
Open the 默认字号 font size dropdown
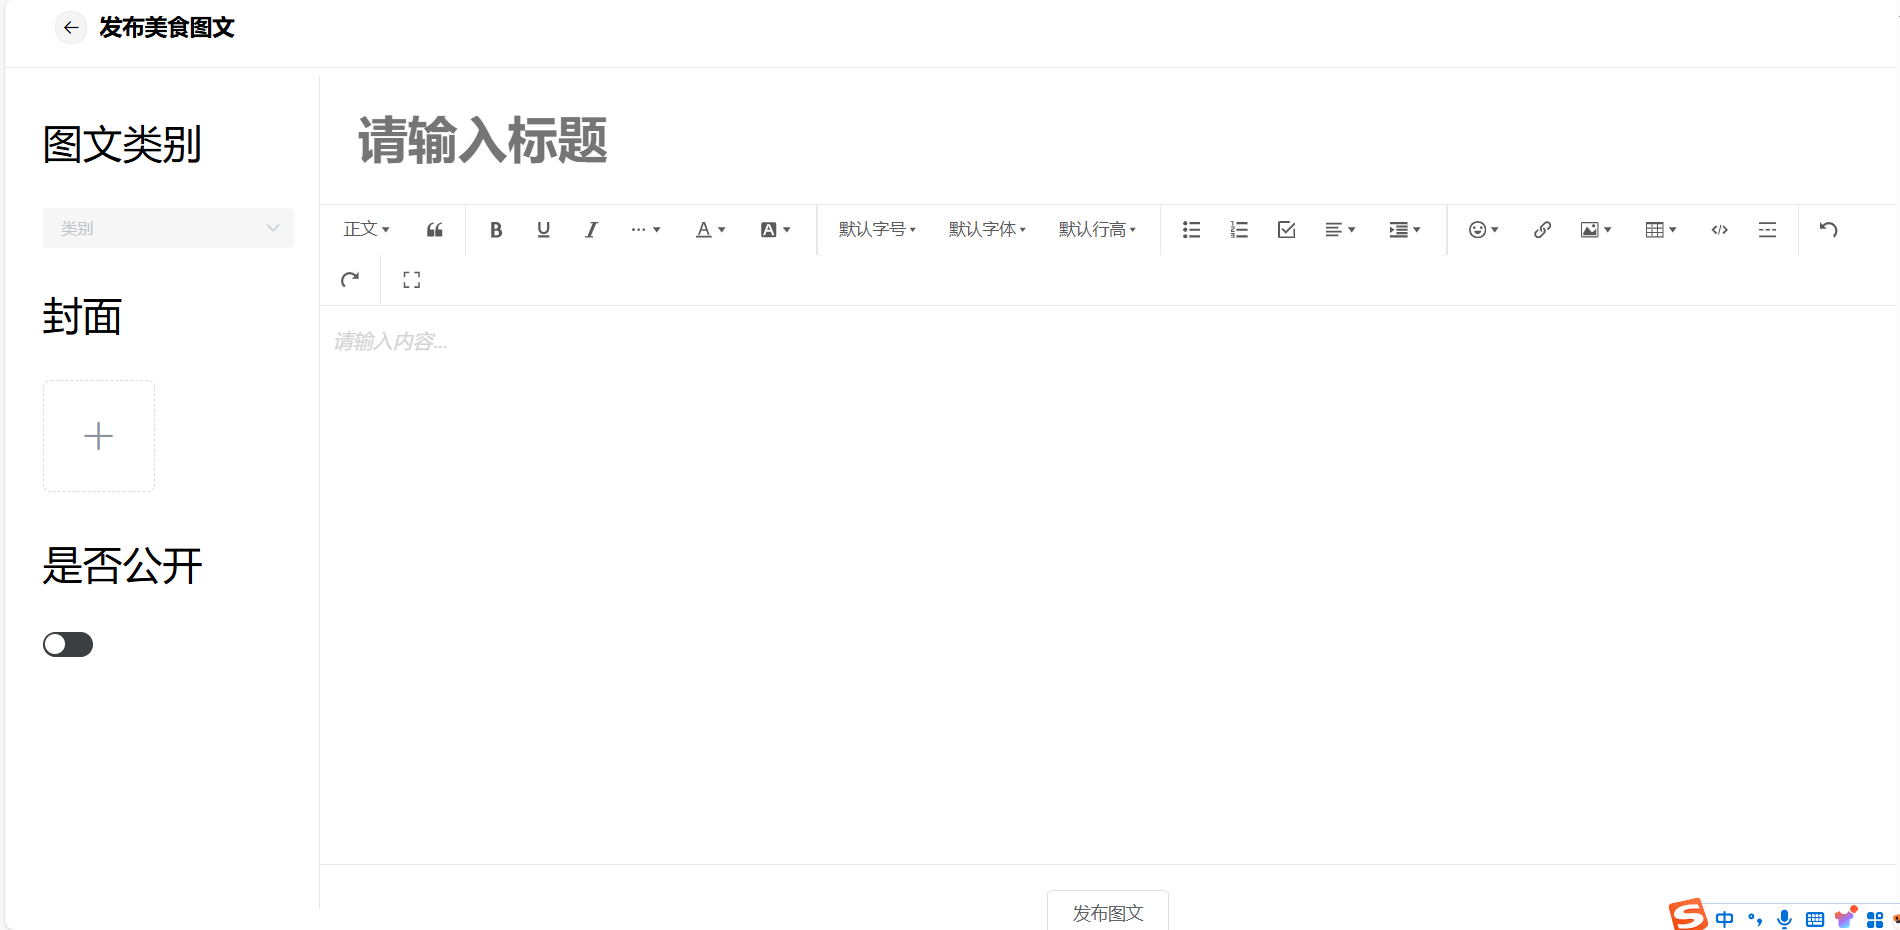tap(877, 230)
